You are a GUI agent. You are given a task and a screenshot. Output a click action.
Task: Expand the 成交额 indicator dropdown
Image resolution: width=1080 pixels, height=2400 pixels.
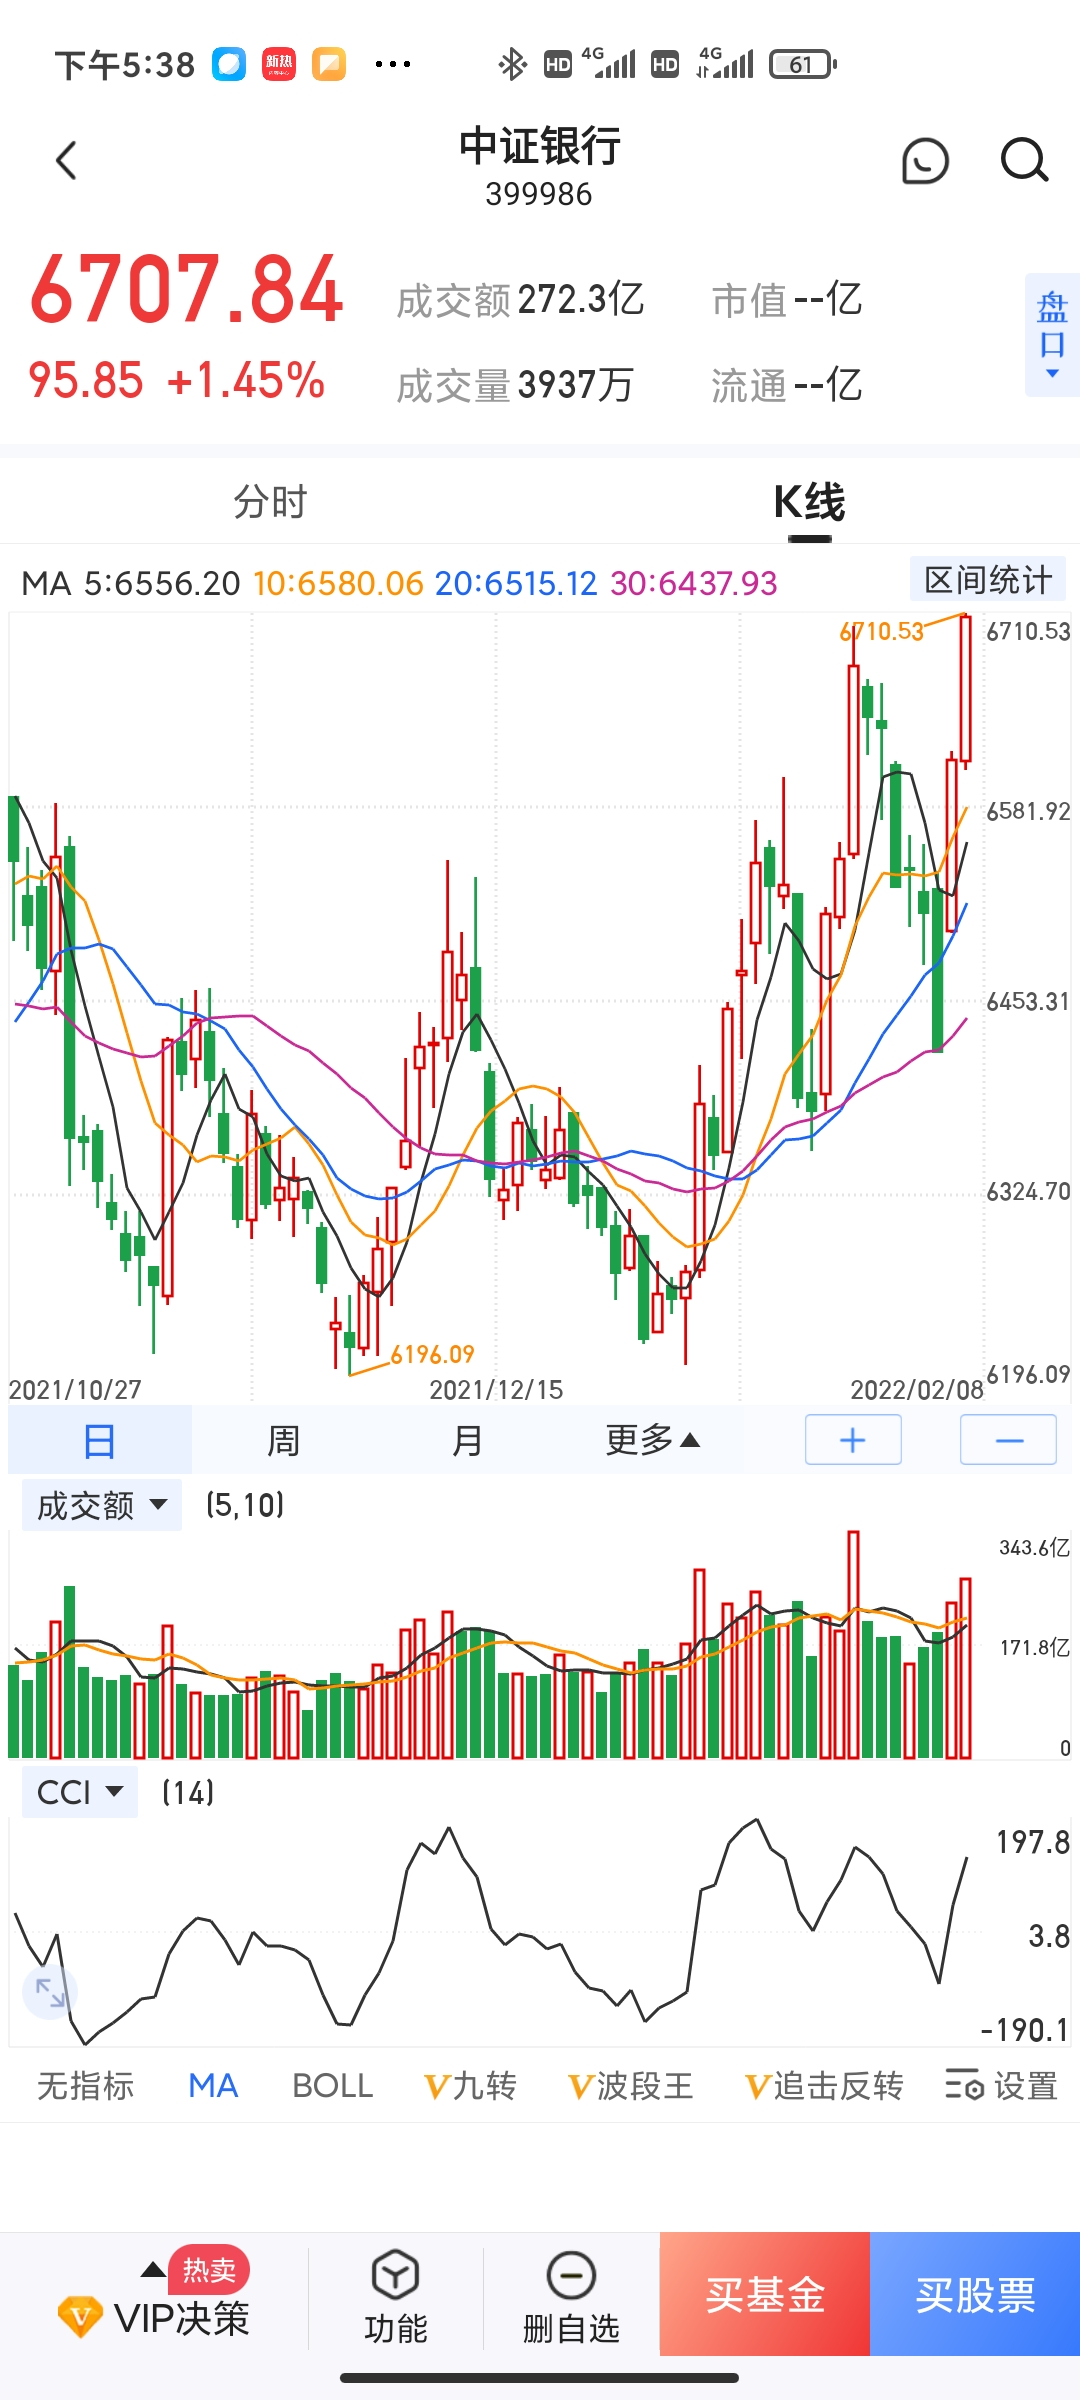click(x=102, y=1505)
